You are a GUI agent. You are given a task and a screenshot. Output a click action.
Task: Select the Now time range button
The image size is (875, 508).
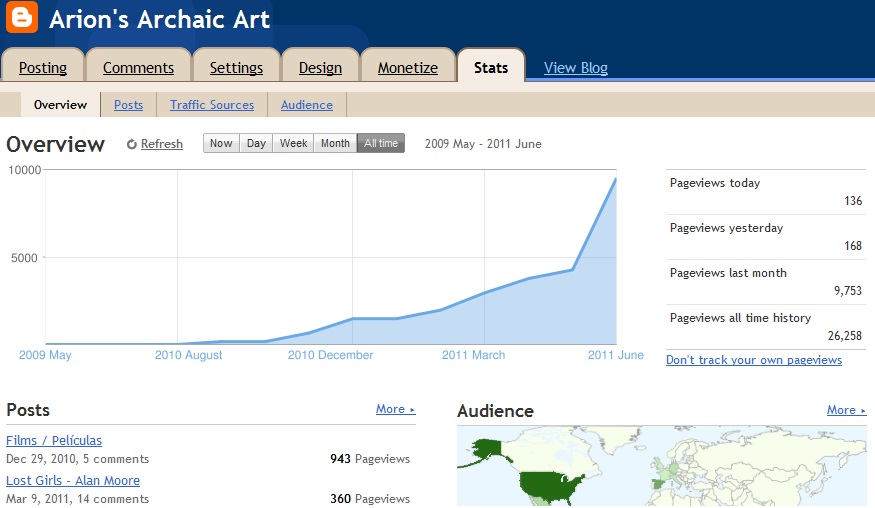[x=221, y=143]
